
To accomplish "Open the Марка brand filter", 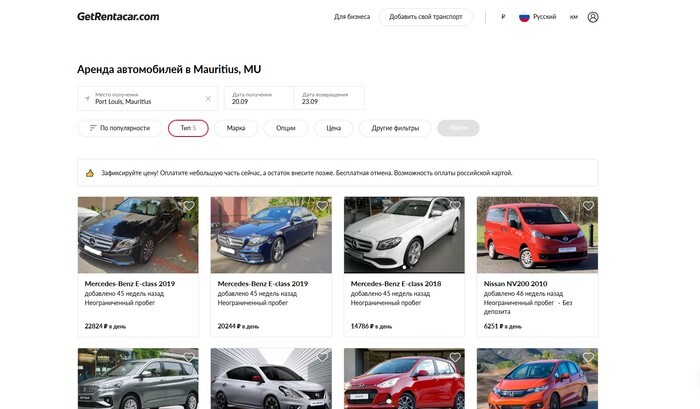I will 236,128.
